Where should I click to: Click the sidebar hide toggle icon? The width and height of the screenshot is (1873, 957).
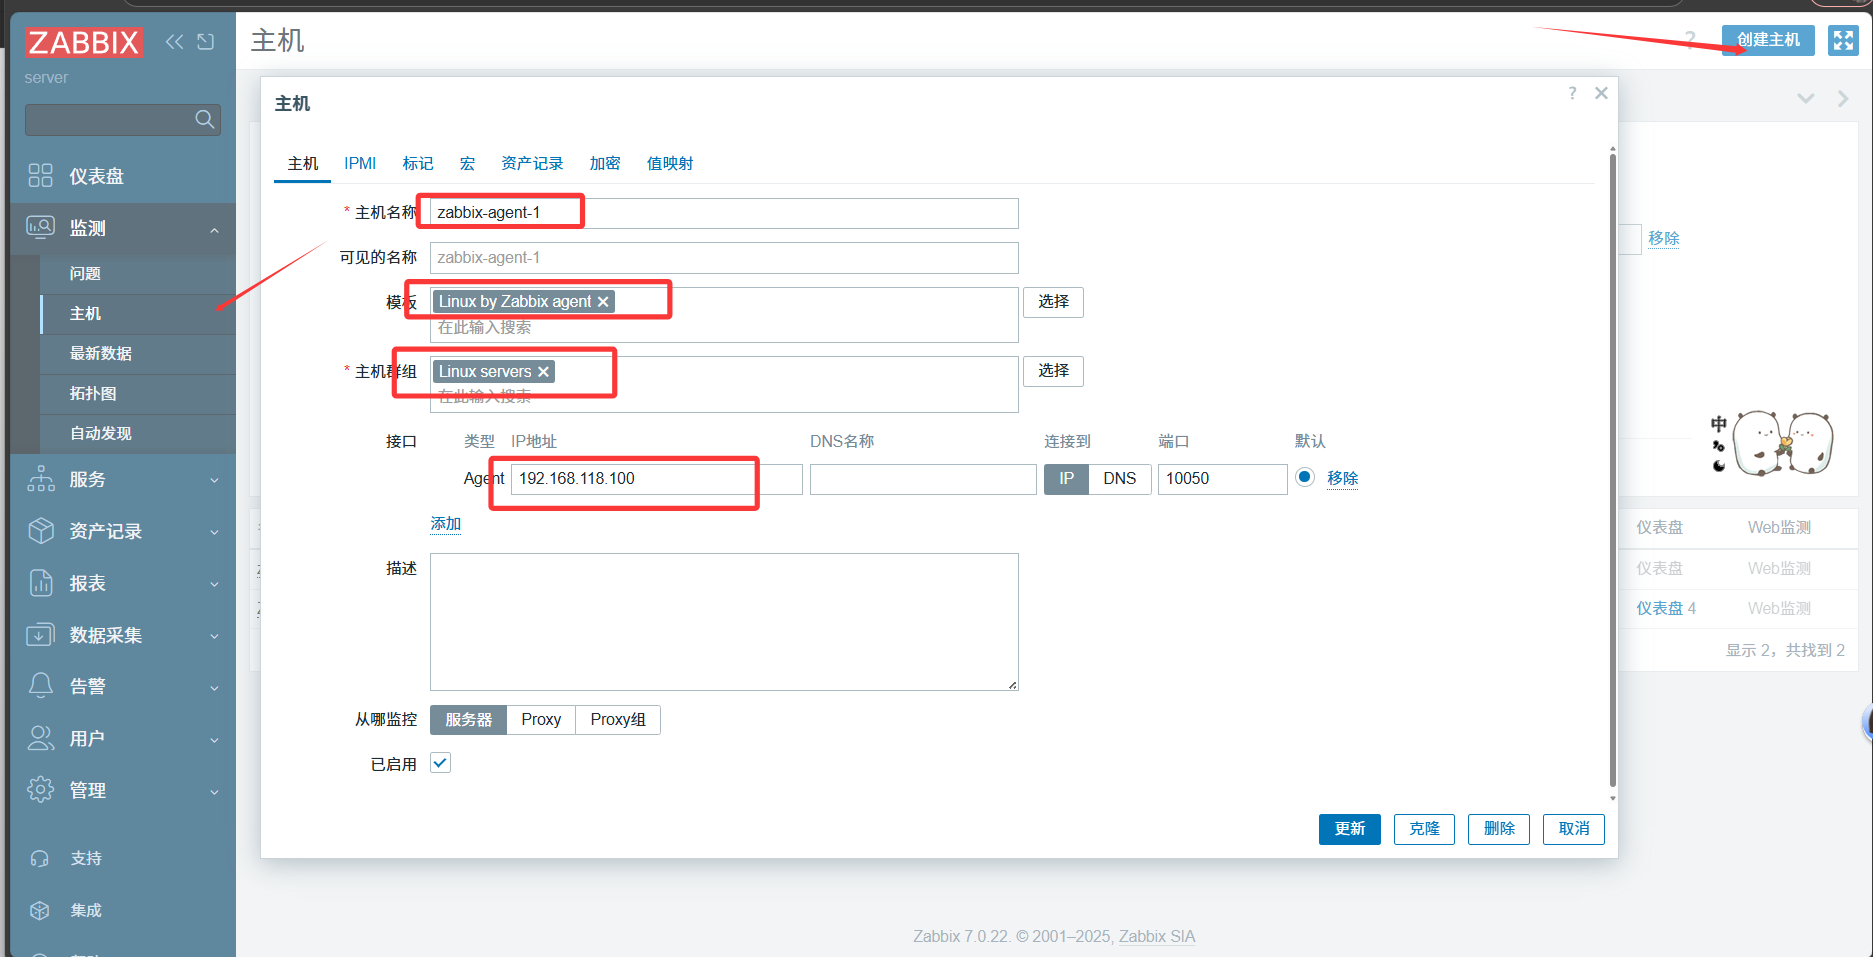pyautogui.click(x=206, y=41)
